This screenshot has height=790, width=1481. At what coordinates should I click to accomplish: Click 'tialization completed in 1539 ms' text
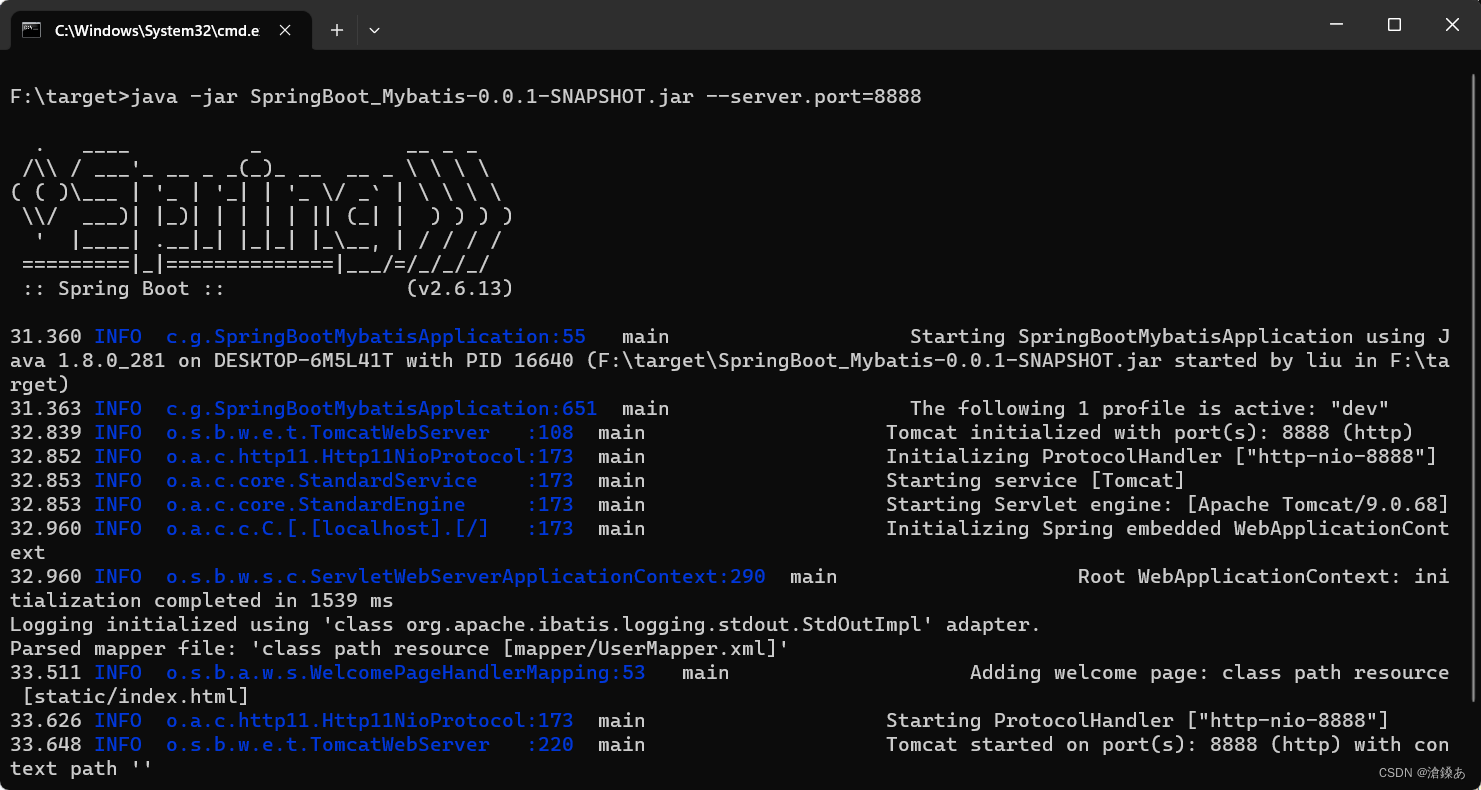coord(202,601)
